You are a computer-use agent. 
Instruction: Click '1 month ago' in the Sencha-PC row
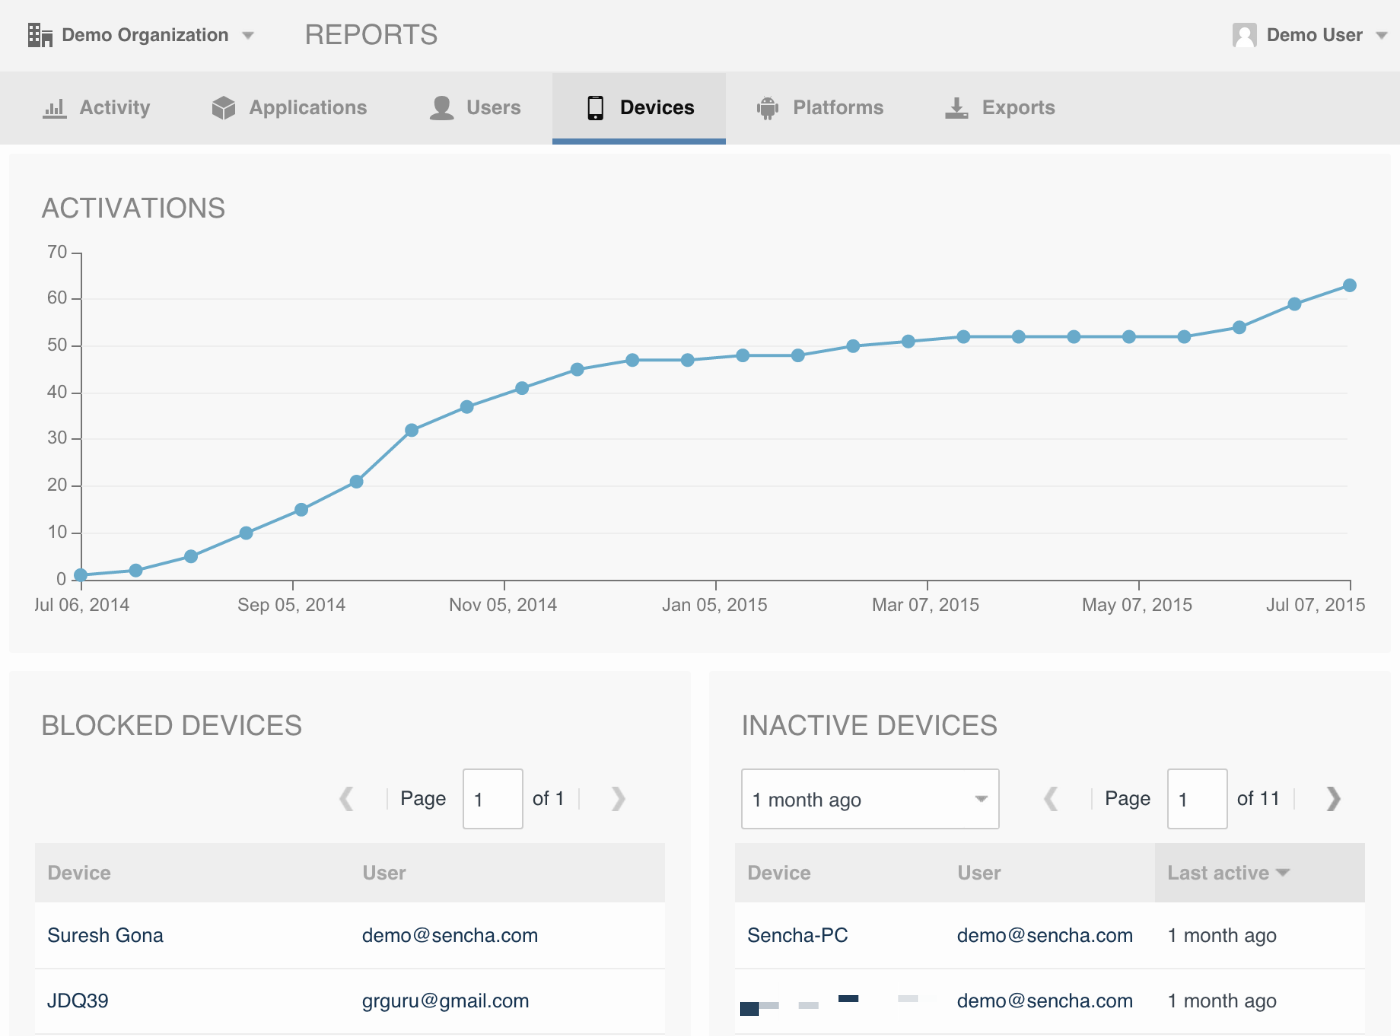[1222, 936]
